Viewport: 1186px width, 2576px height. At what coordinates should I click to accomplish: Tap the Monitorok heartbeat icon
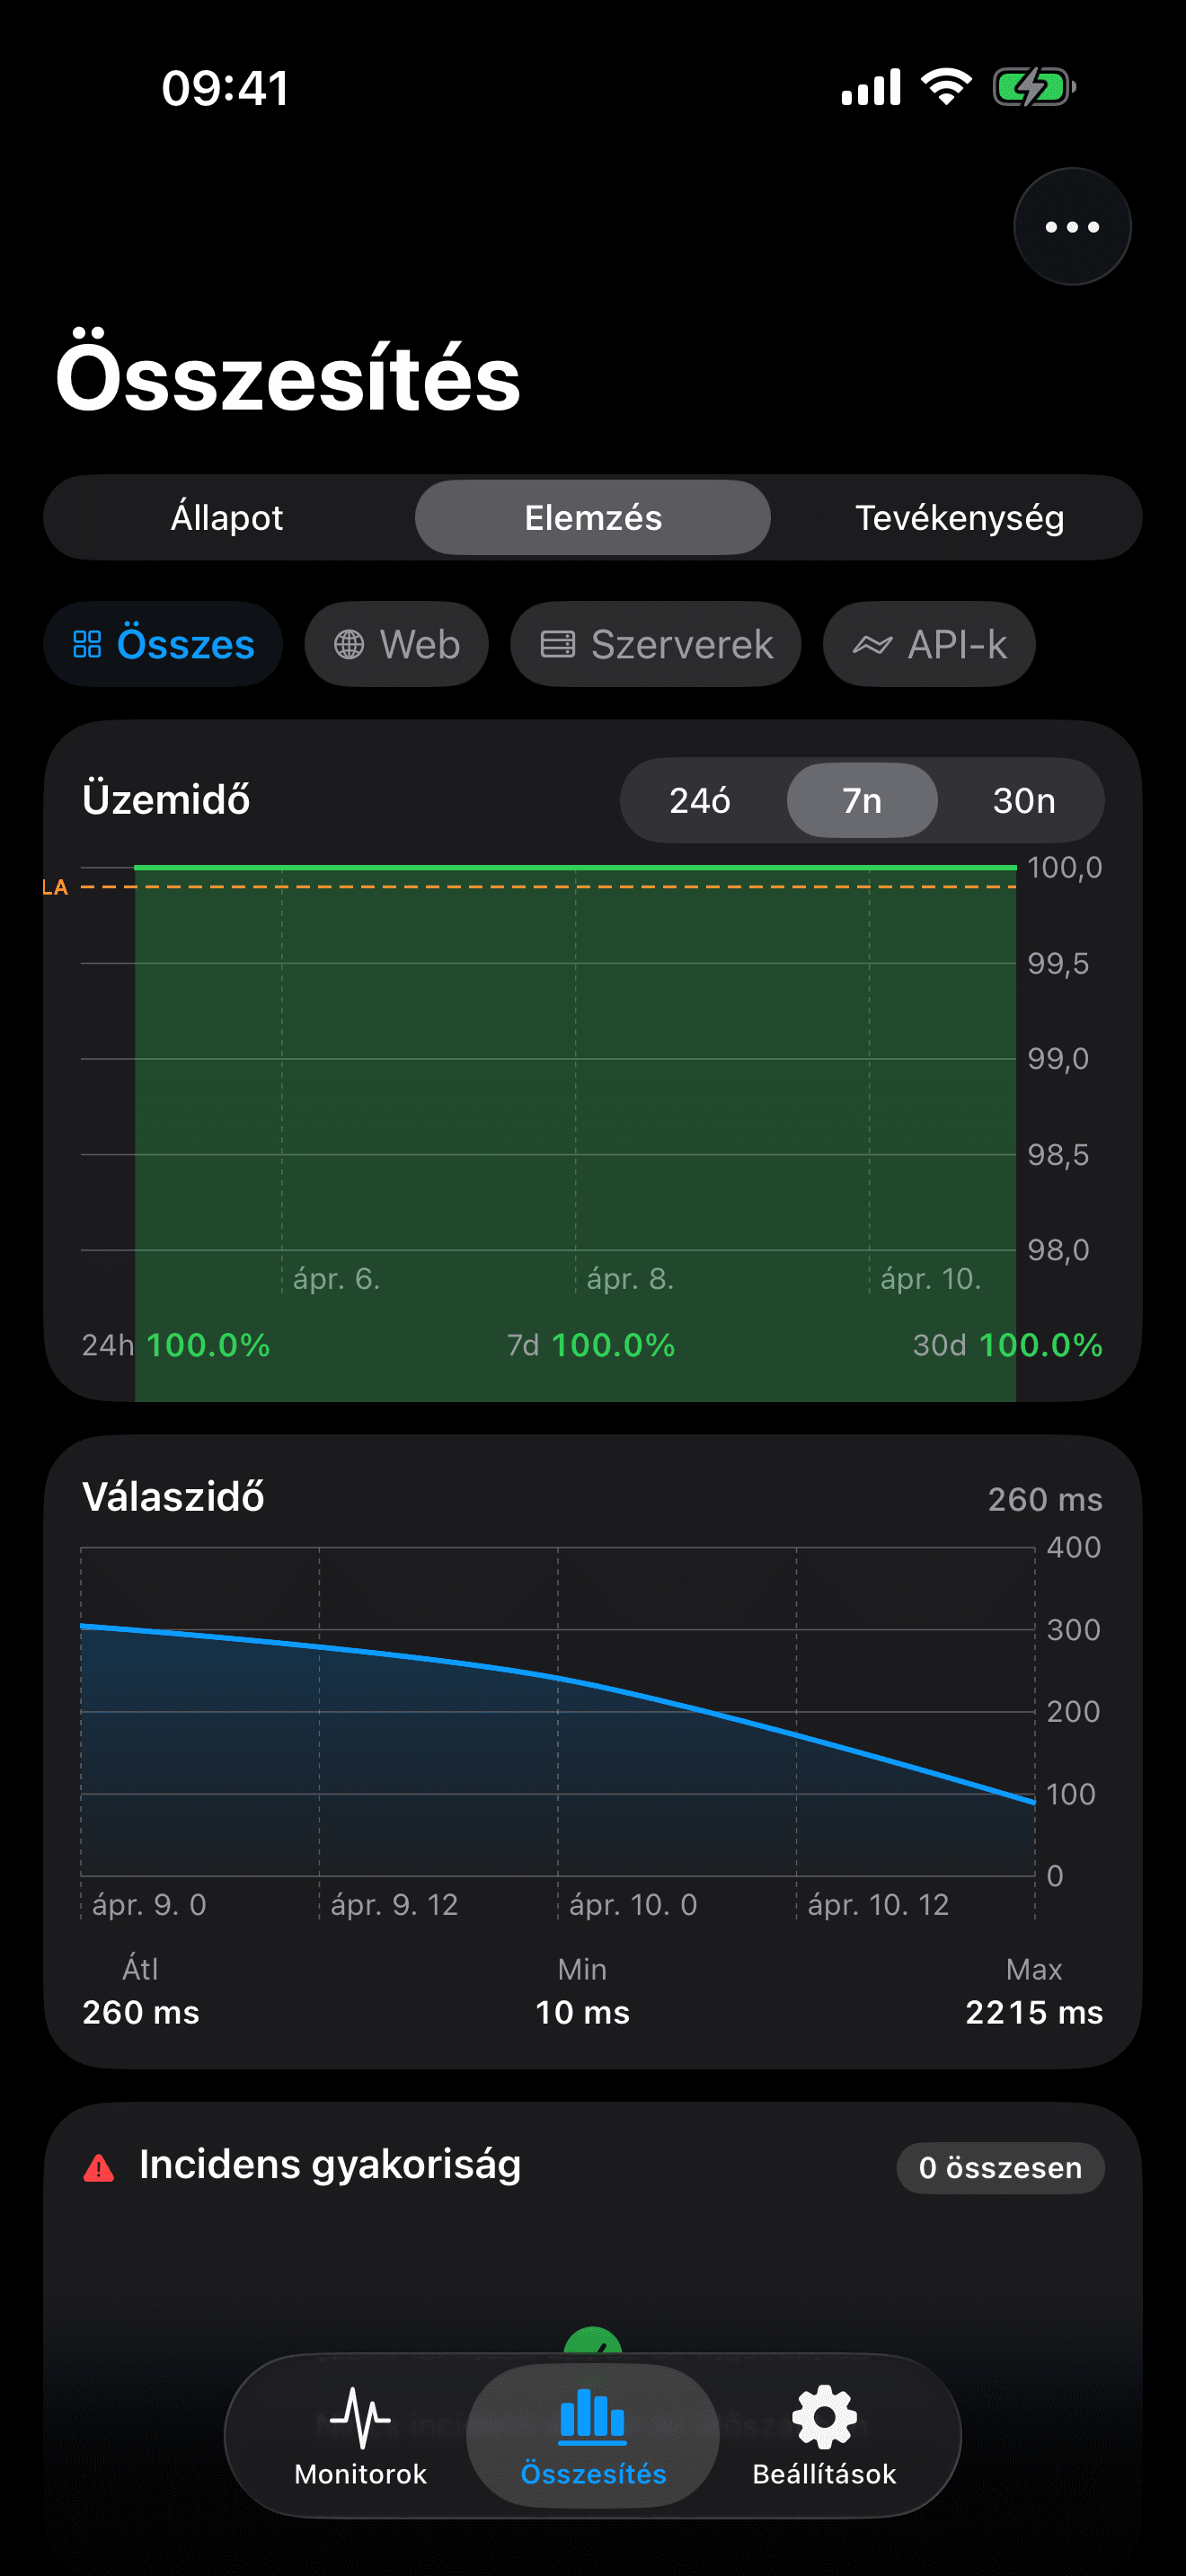[x=360, y=2417]
